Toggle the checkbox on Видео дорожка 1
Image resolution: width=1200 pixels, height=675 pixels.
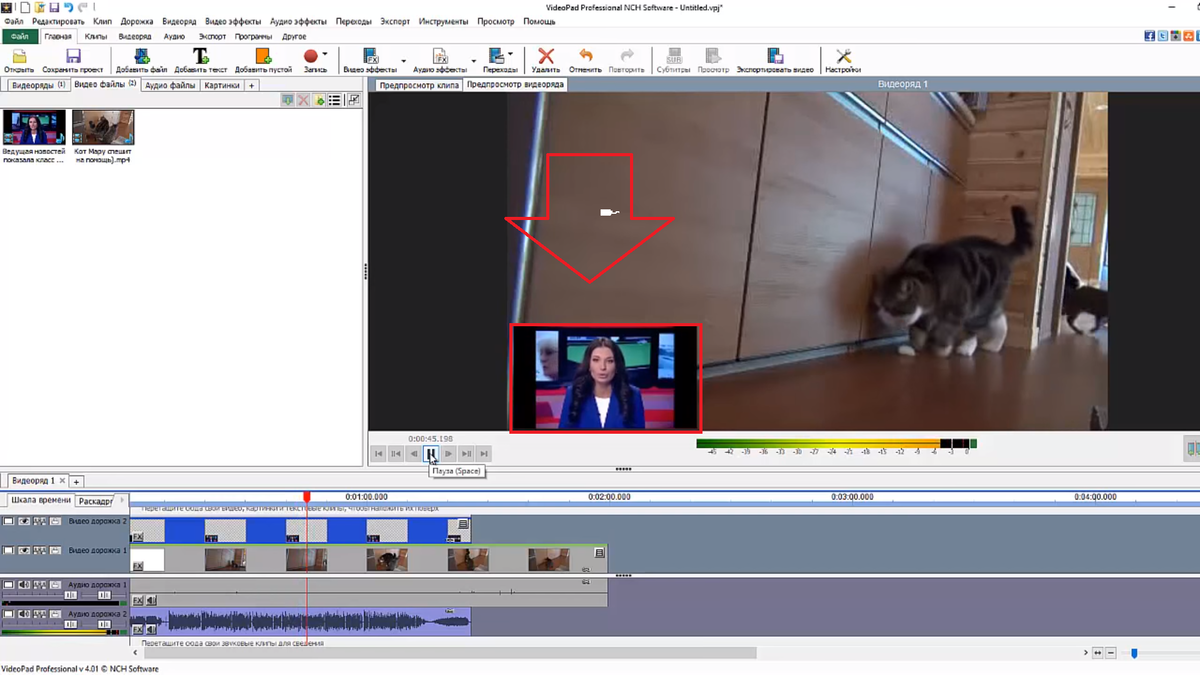tap(8, 551)
